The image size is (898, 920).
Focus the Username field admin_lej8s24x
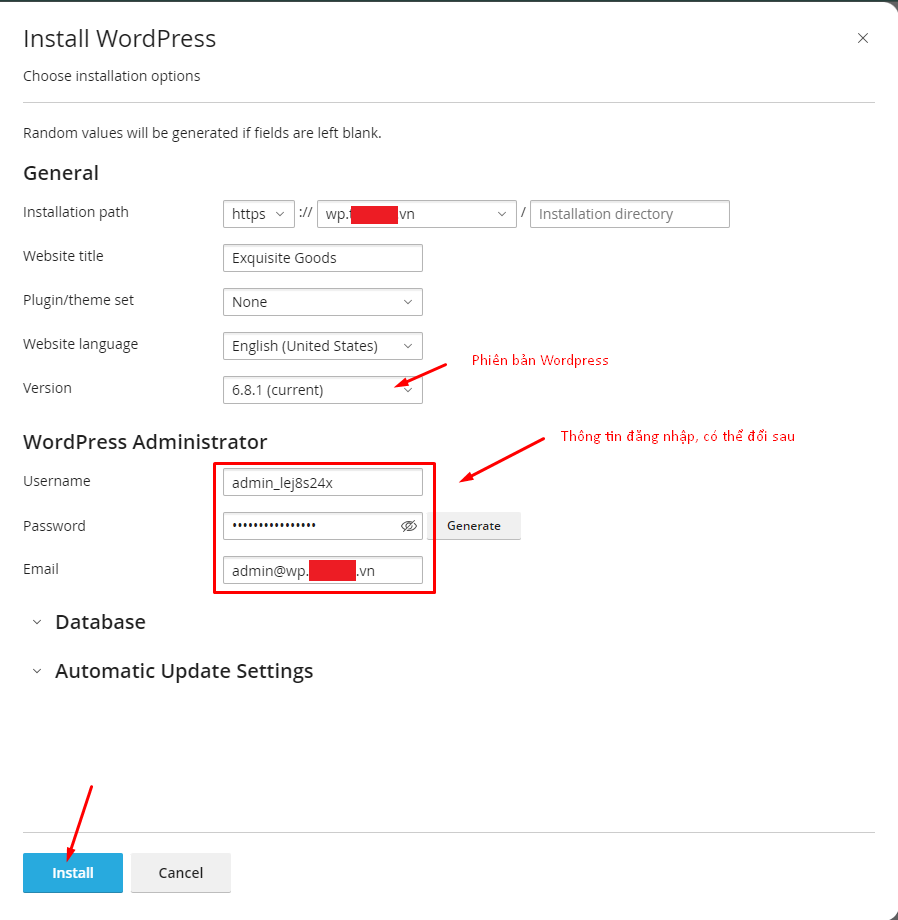(322, 483)
